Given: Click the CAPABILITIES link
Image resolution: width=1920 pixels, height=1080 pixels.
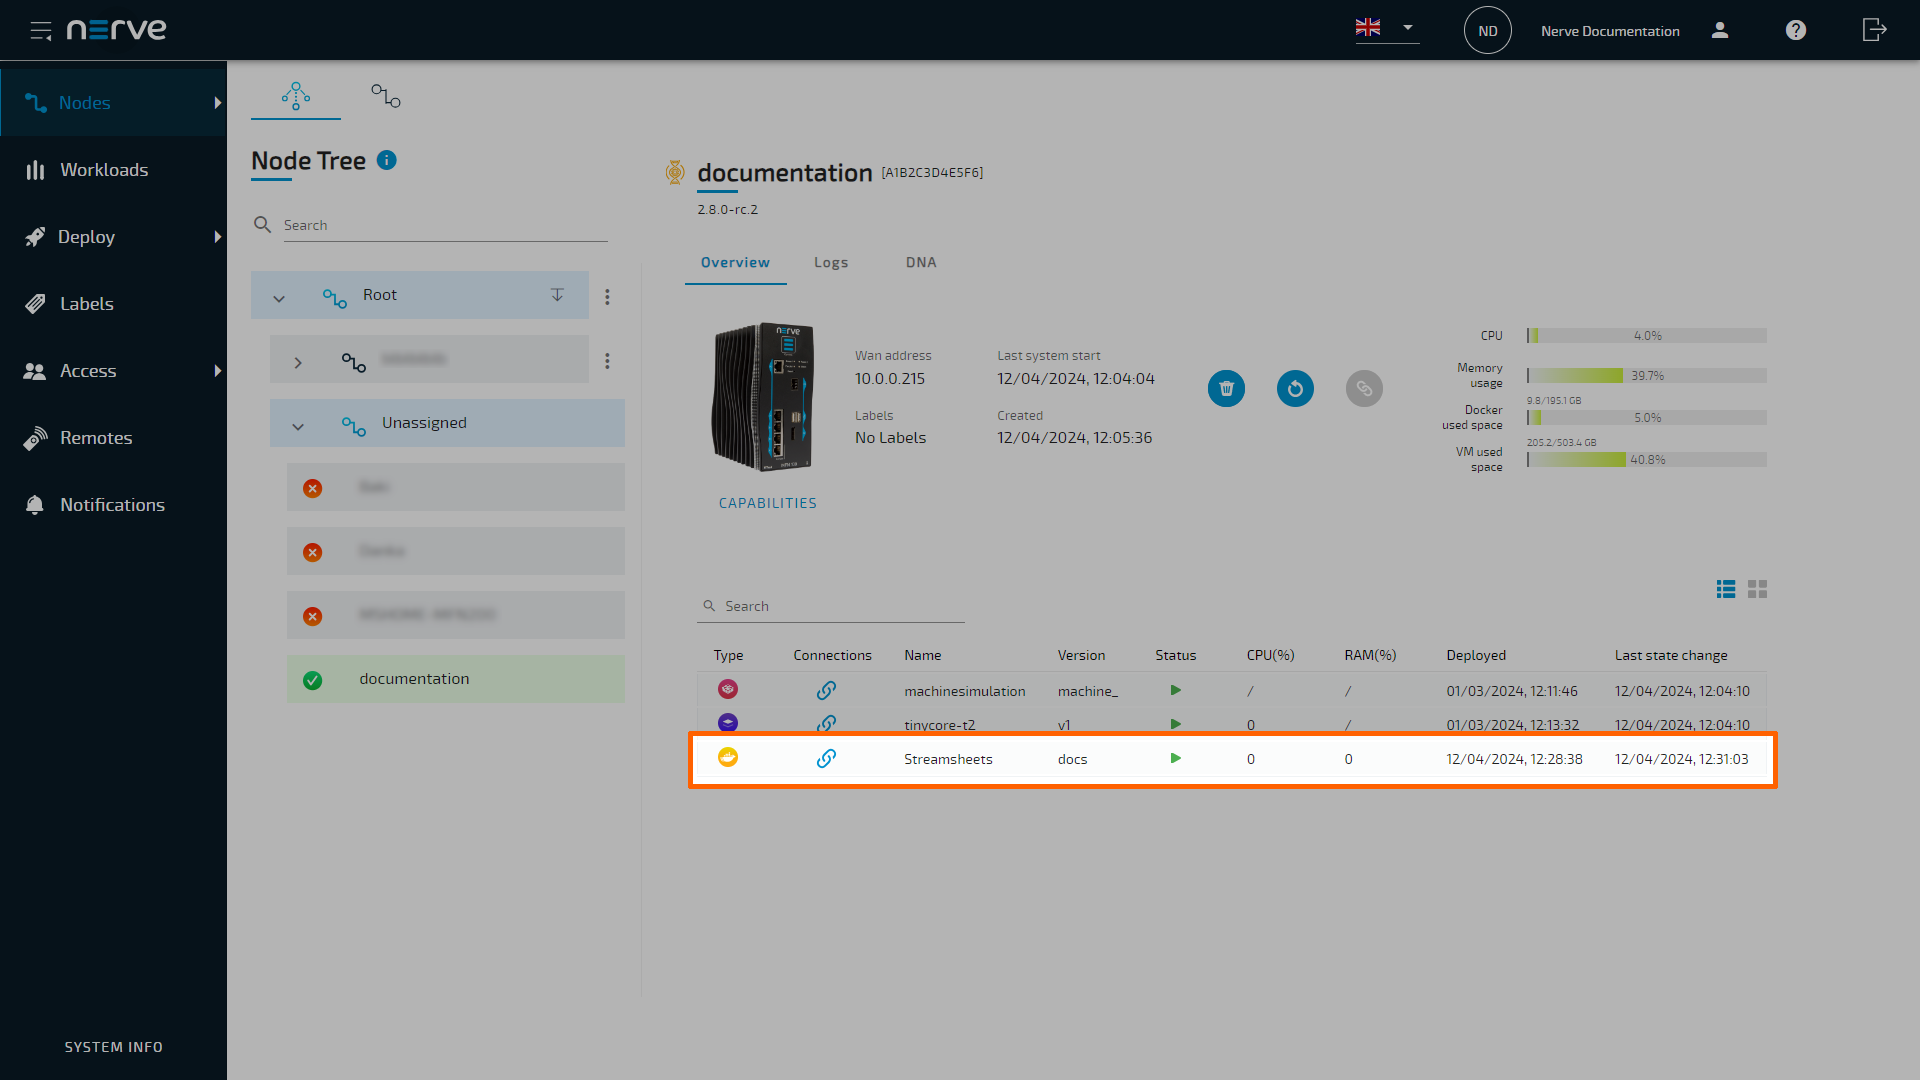Looking at the screenshot, I should [767, 503].
